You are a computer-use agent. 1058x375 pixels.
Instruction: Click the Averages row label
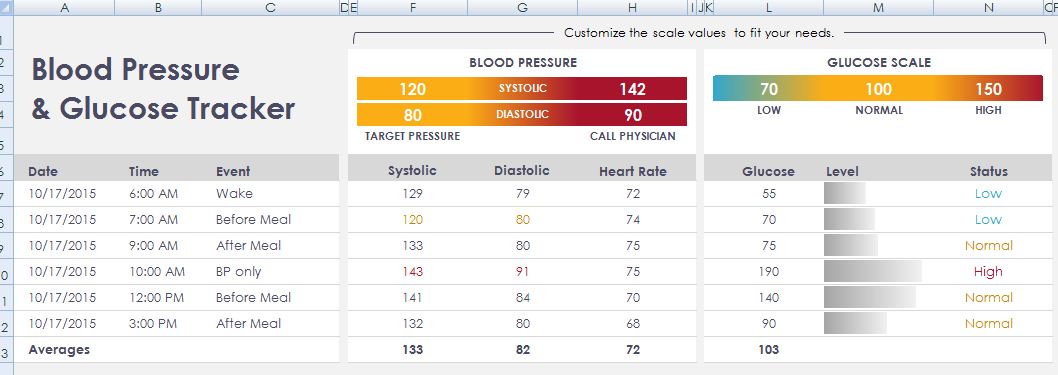[59, 349]
